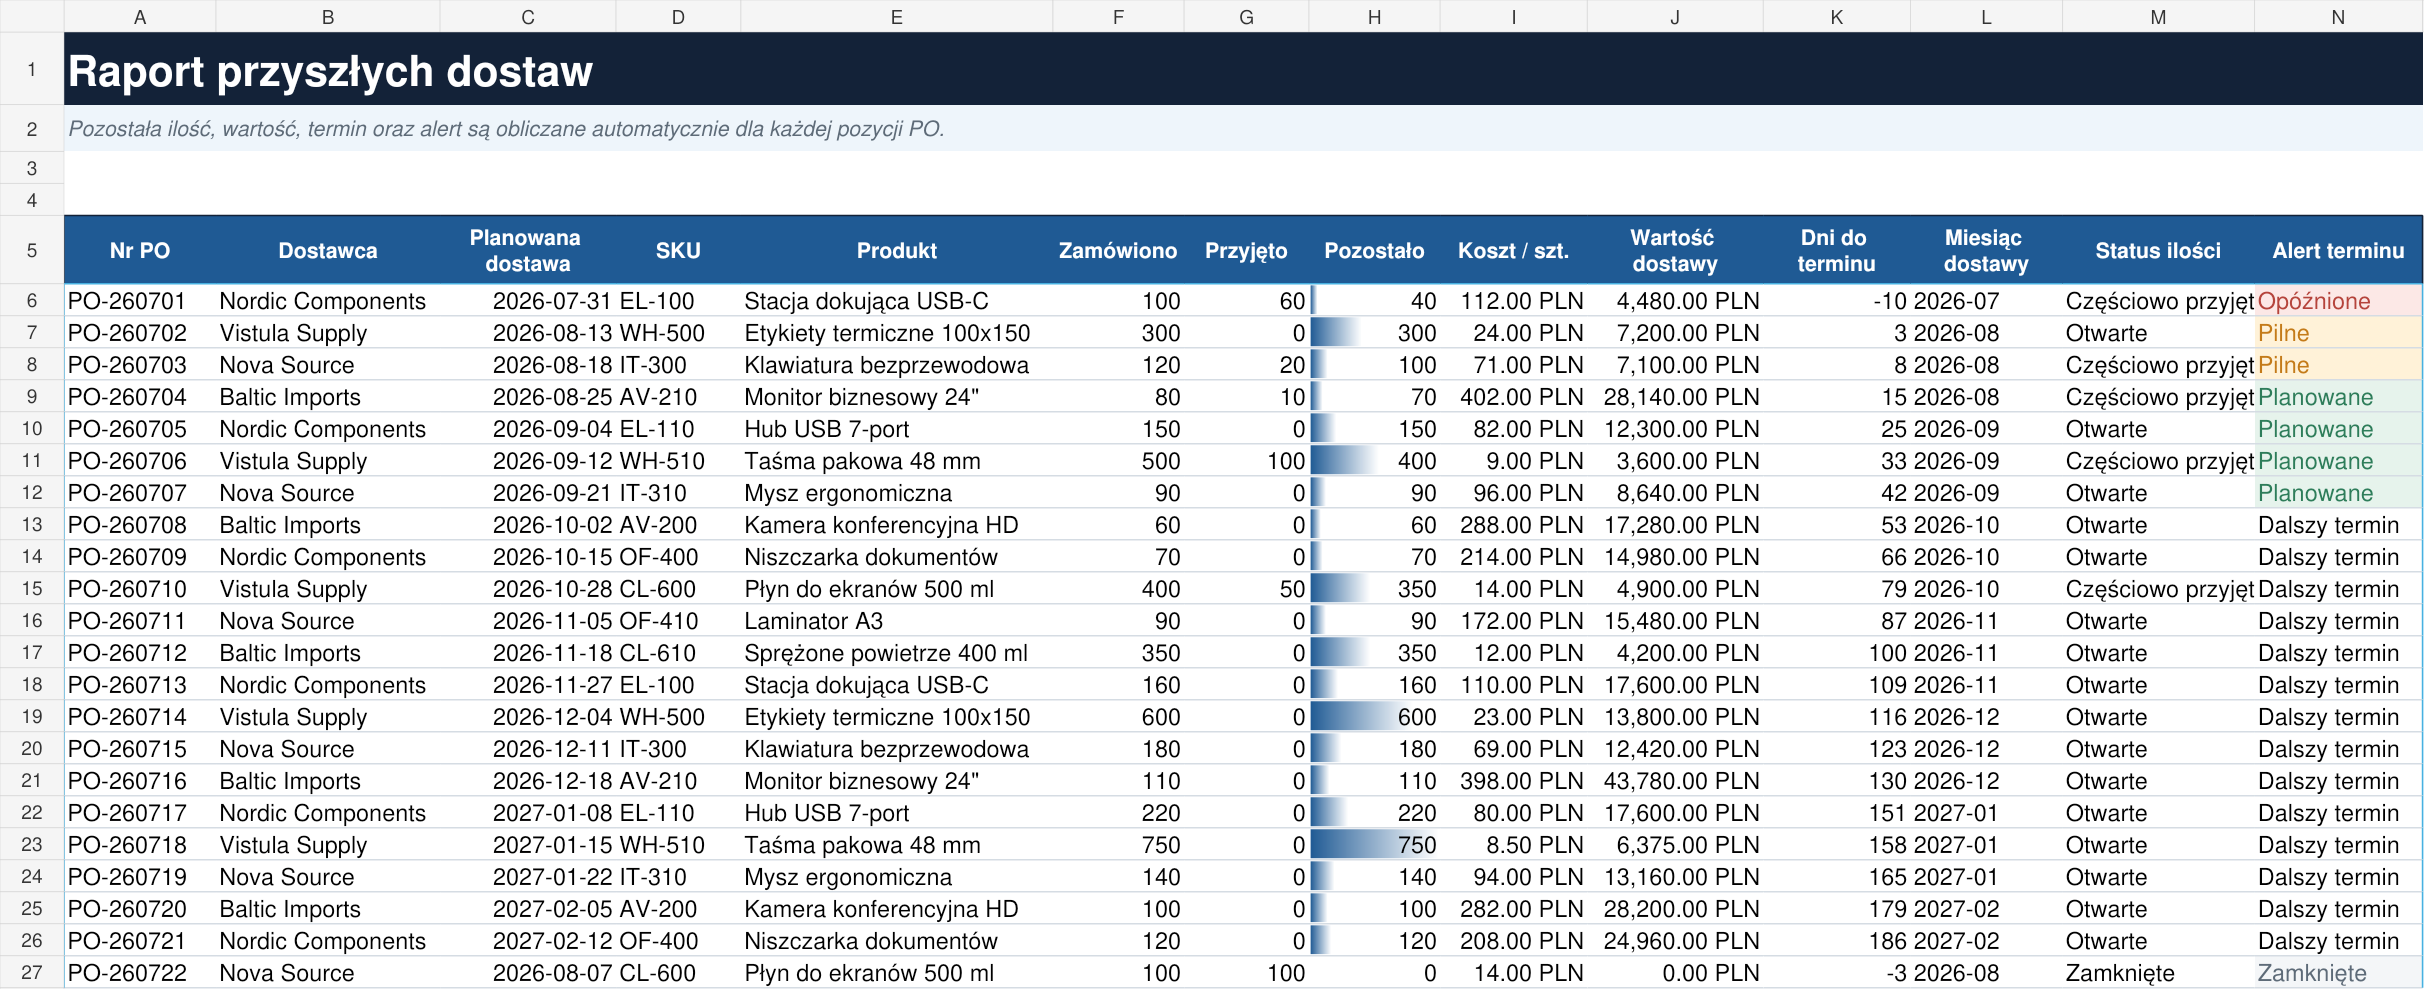Screen dimensions: 2424x989
Task: Select date '2026-10-15' cell
Action: click(x=528, y=557)
